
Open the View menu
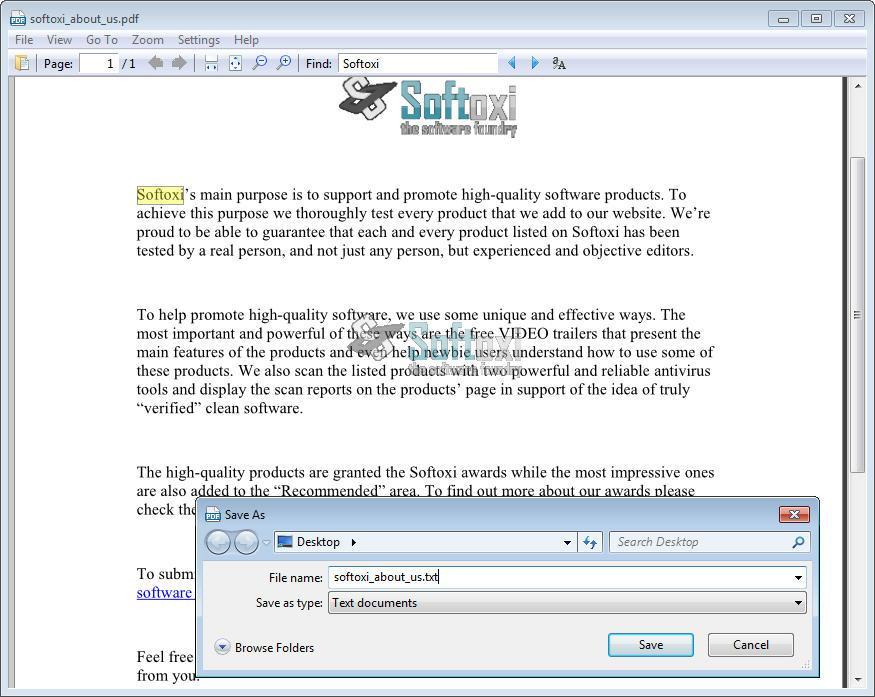59,40
